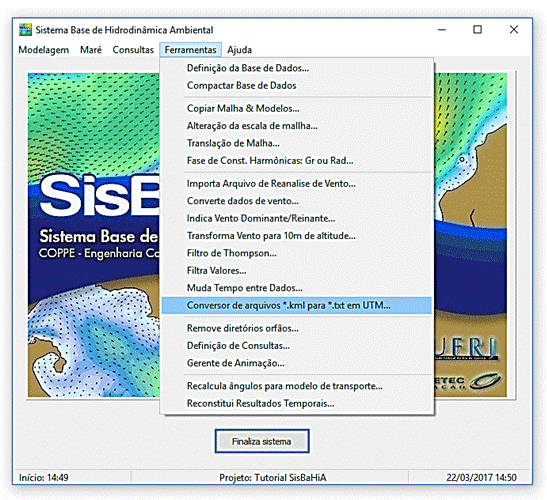Open the Modelagem menu
The width and height of the screenshot is (547, 500).
point(44,50)
